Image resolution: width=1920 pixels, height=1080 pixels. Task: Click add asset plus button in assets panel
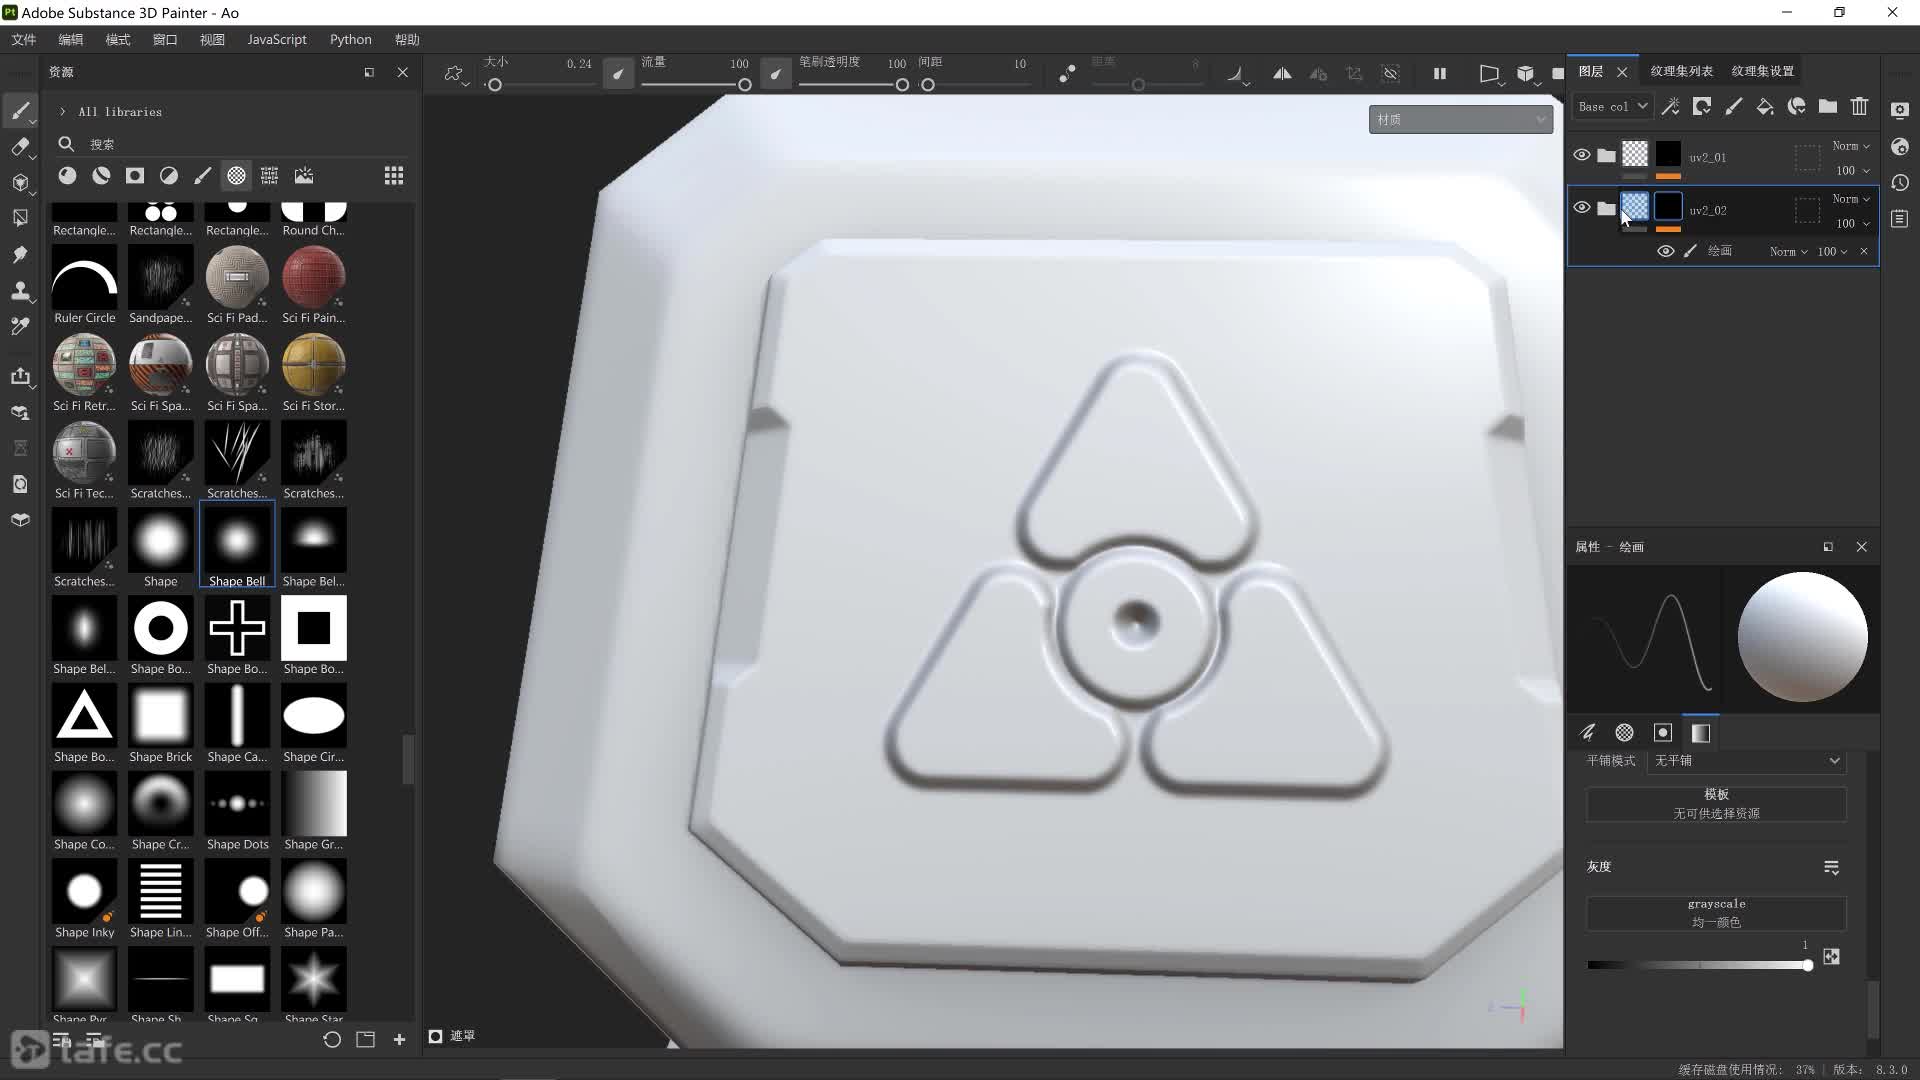[399, 1040]
